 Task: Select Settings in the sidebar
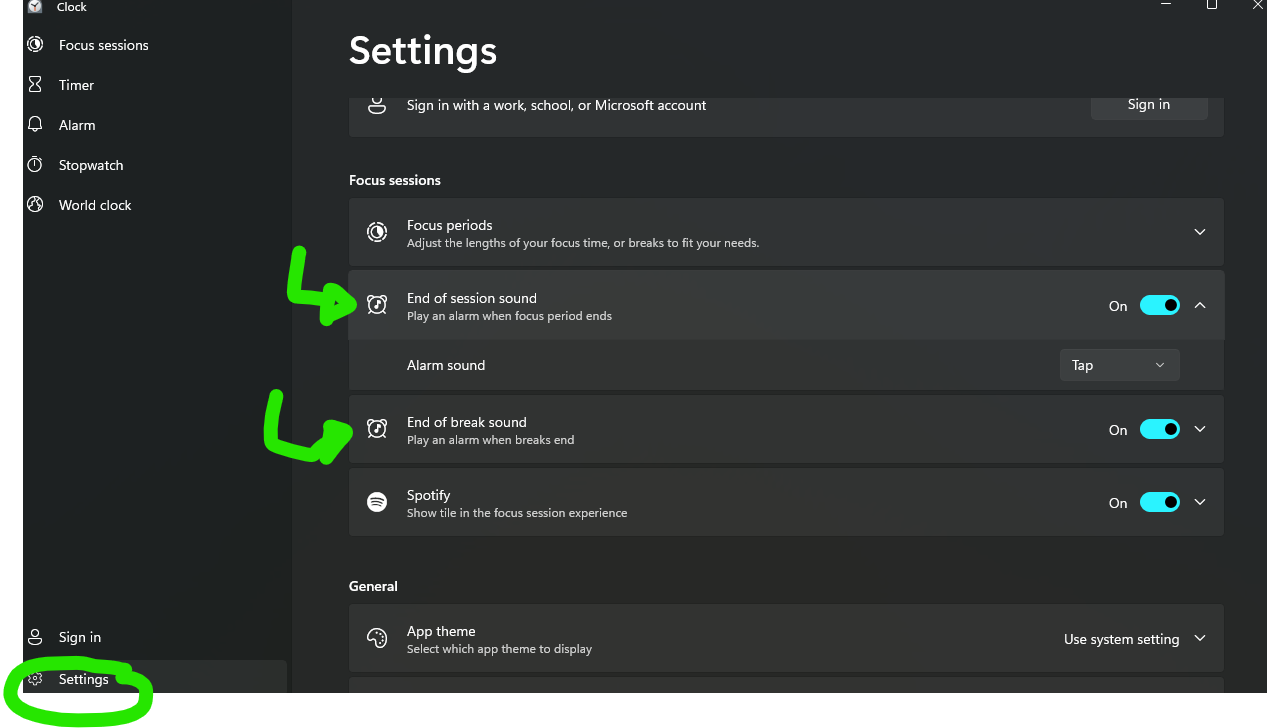(x=155, y=677)
